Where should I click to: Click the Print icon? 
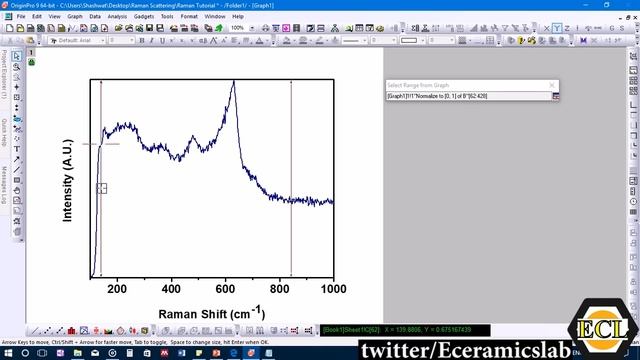265,28
